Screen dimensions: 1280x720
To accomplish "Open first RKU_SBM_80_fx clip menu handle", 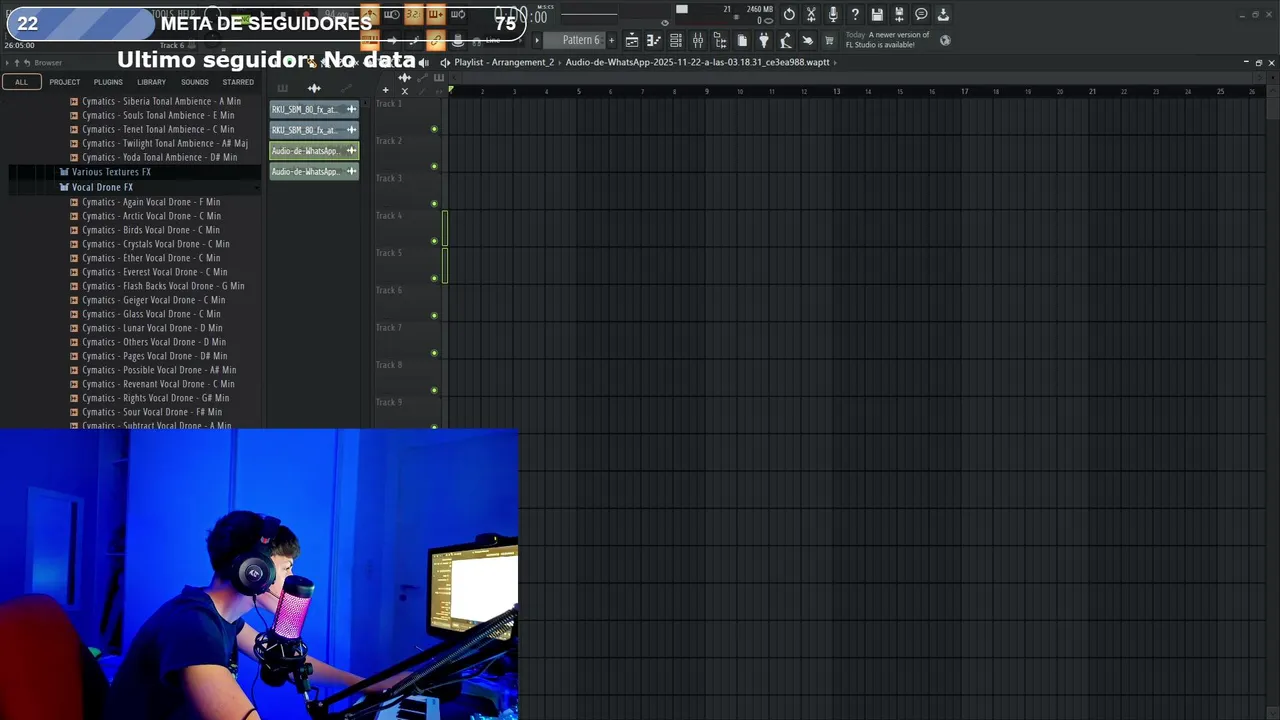I will [351, 109].
